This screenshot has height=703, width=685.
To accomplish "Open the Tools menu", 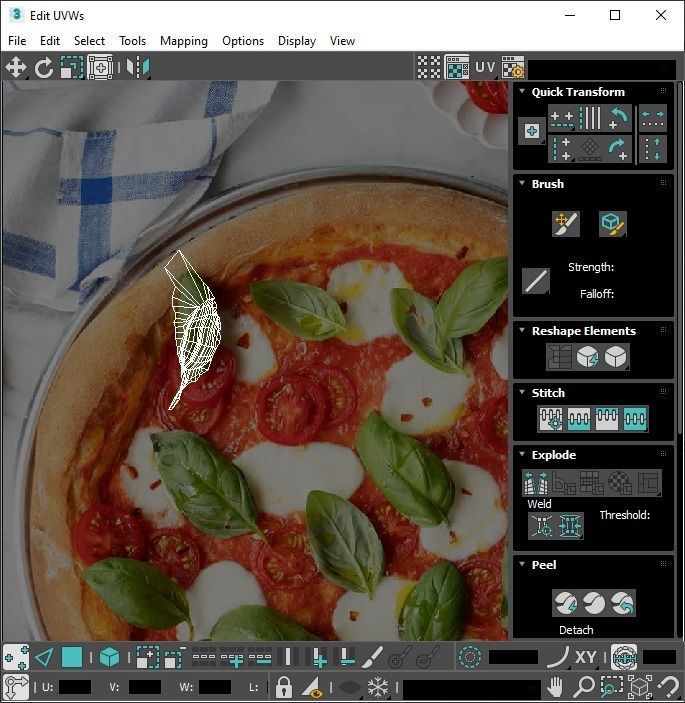I will 132,41.
